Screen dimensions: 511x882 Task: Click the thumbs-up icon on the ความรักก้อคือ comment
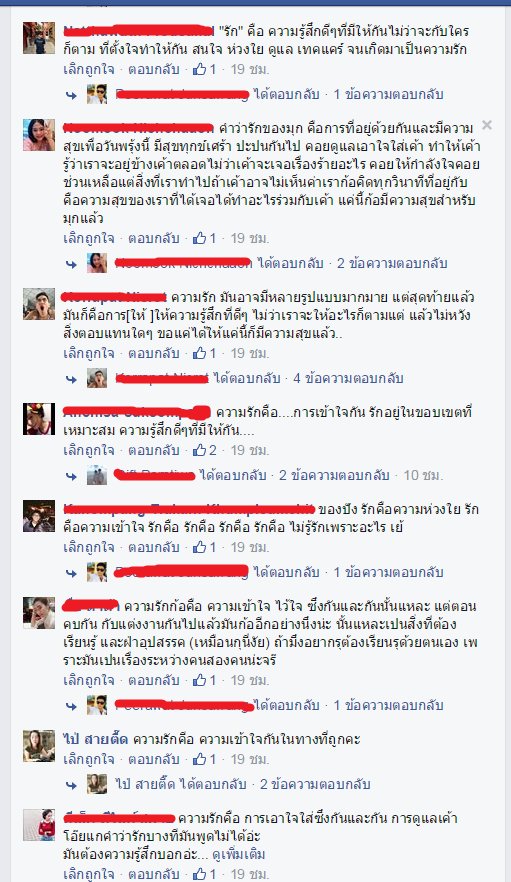pos(199,680)
